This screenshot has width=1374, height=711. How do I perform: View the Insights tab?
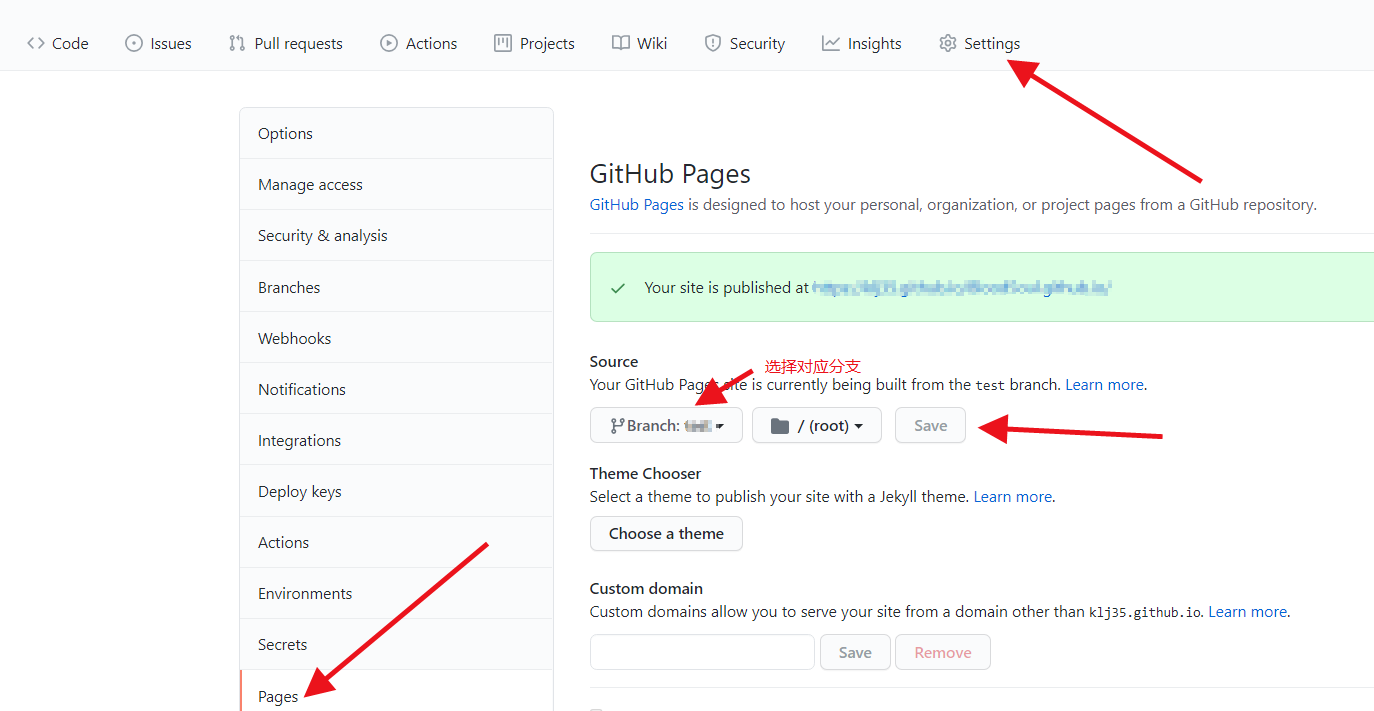tap(862, 43)
